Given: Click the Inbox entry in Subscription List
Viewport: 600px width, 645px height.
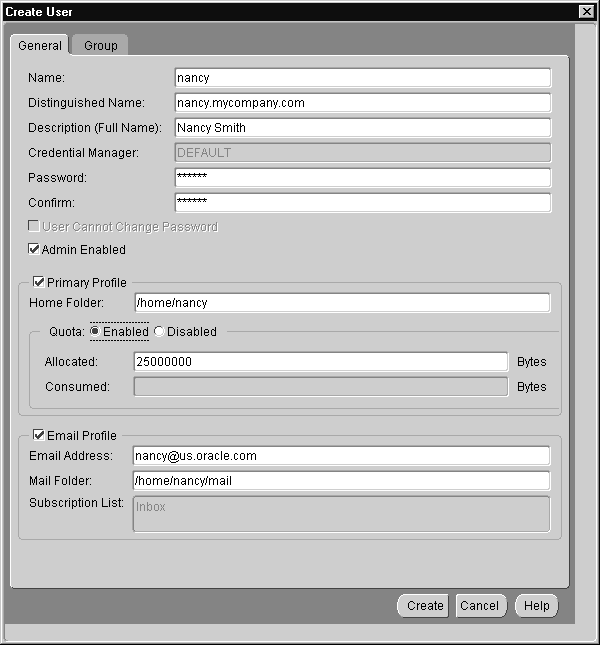Looking at the screenshot, I should pyautogui.click(x=151, y=507).
